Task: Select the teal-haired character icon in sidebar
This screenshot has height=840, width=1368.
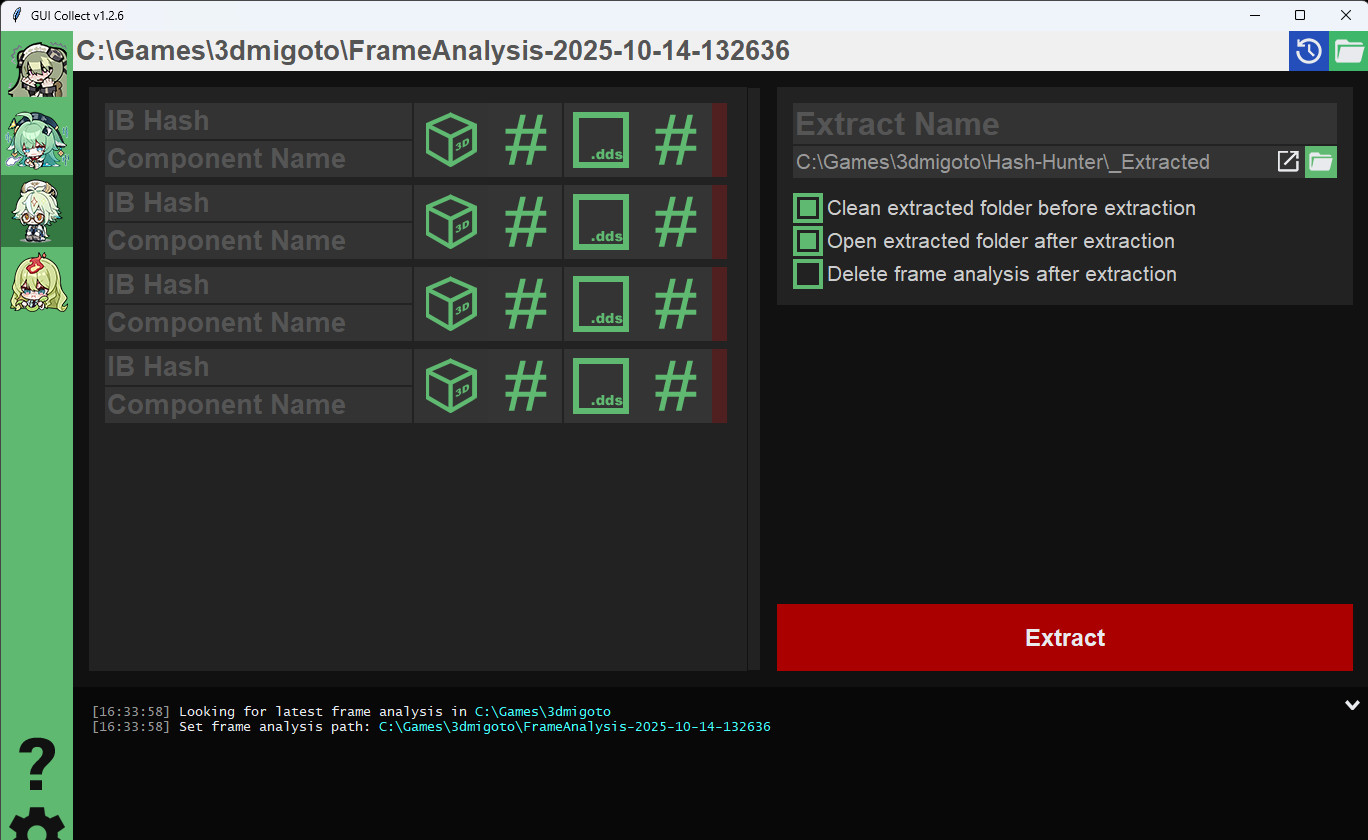Action: click(37, 139)
